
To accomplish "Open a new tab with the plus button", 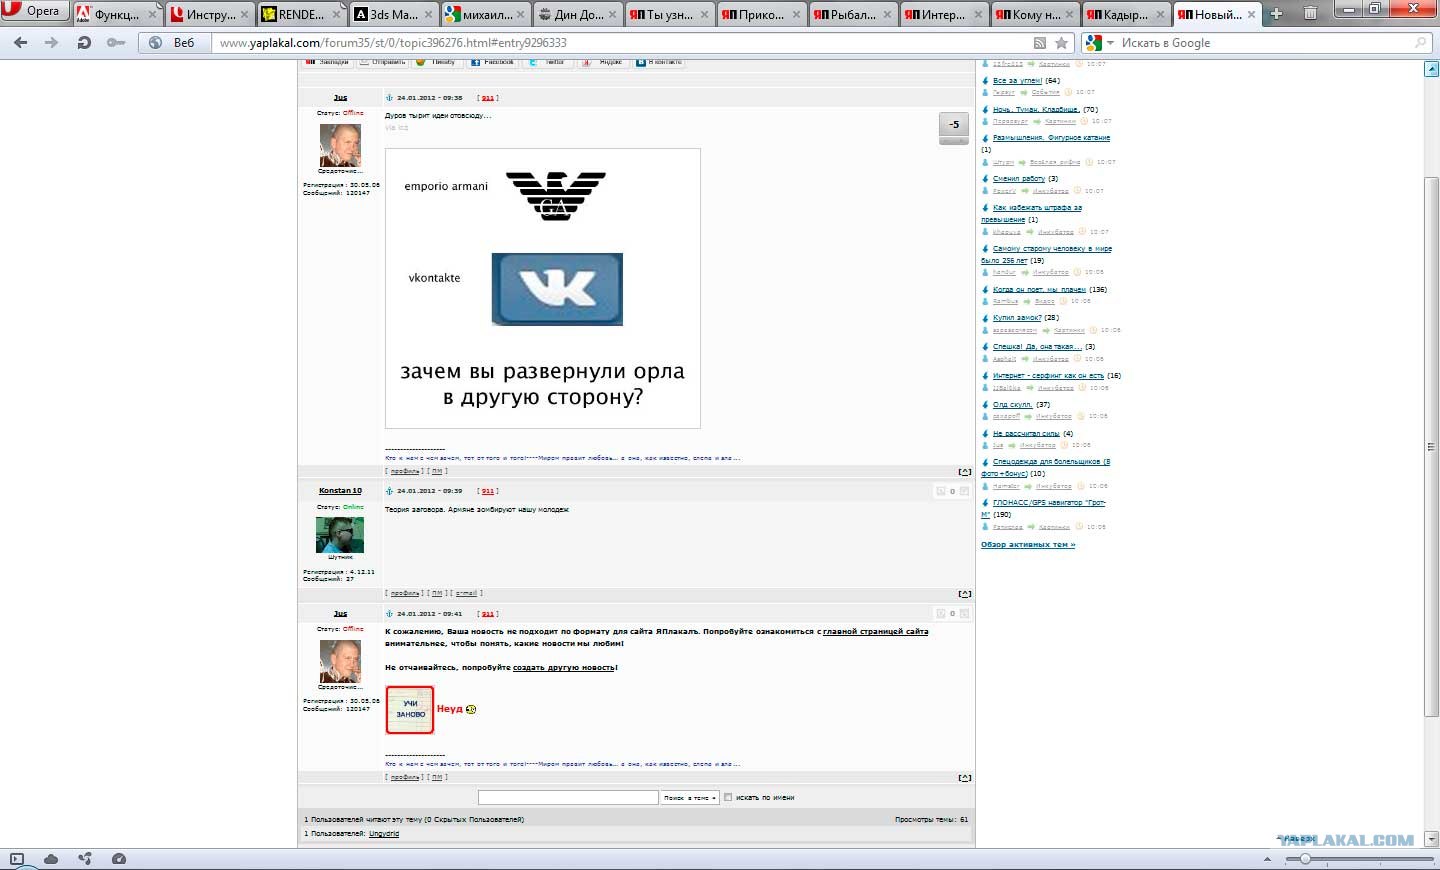I will [1276, 14].
